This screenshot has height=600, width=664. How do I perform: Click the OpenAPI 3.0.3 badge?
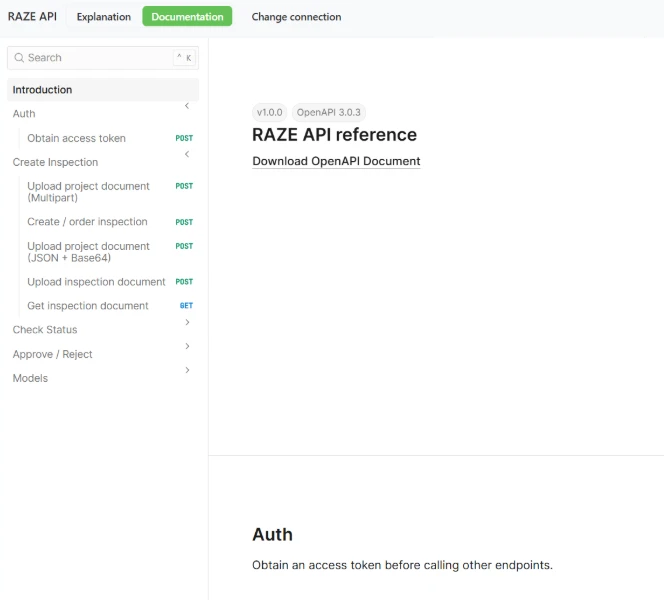[329, 112]
